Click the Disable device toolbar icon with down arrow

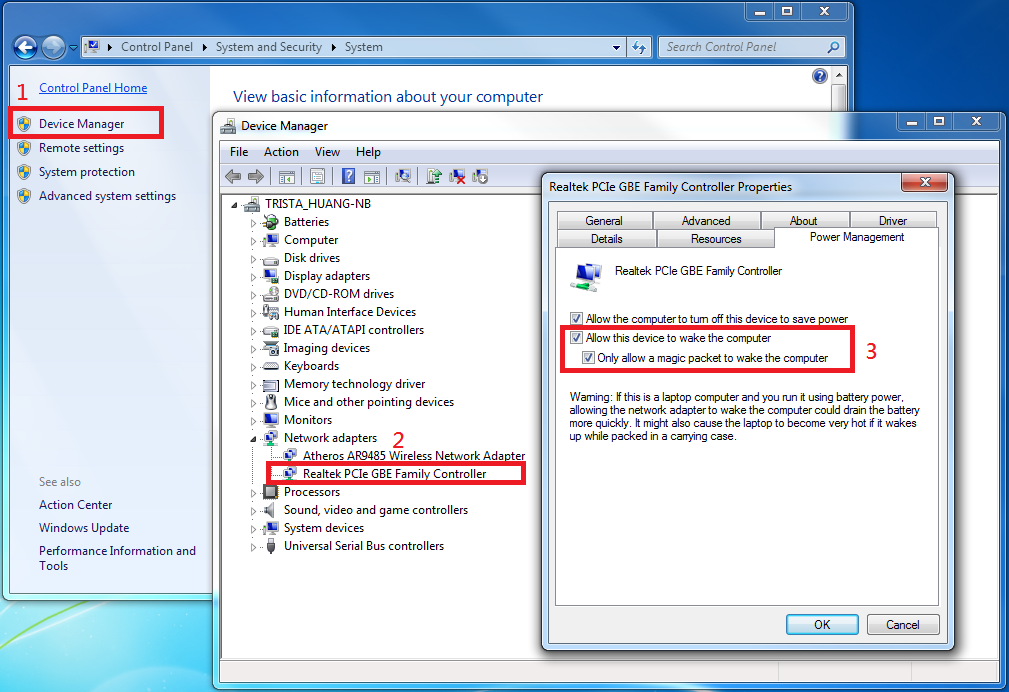coord(480,176)
